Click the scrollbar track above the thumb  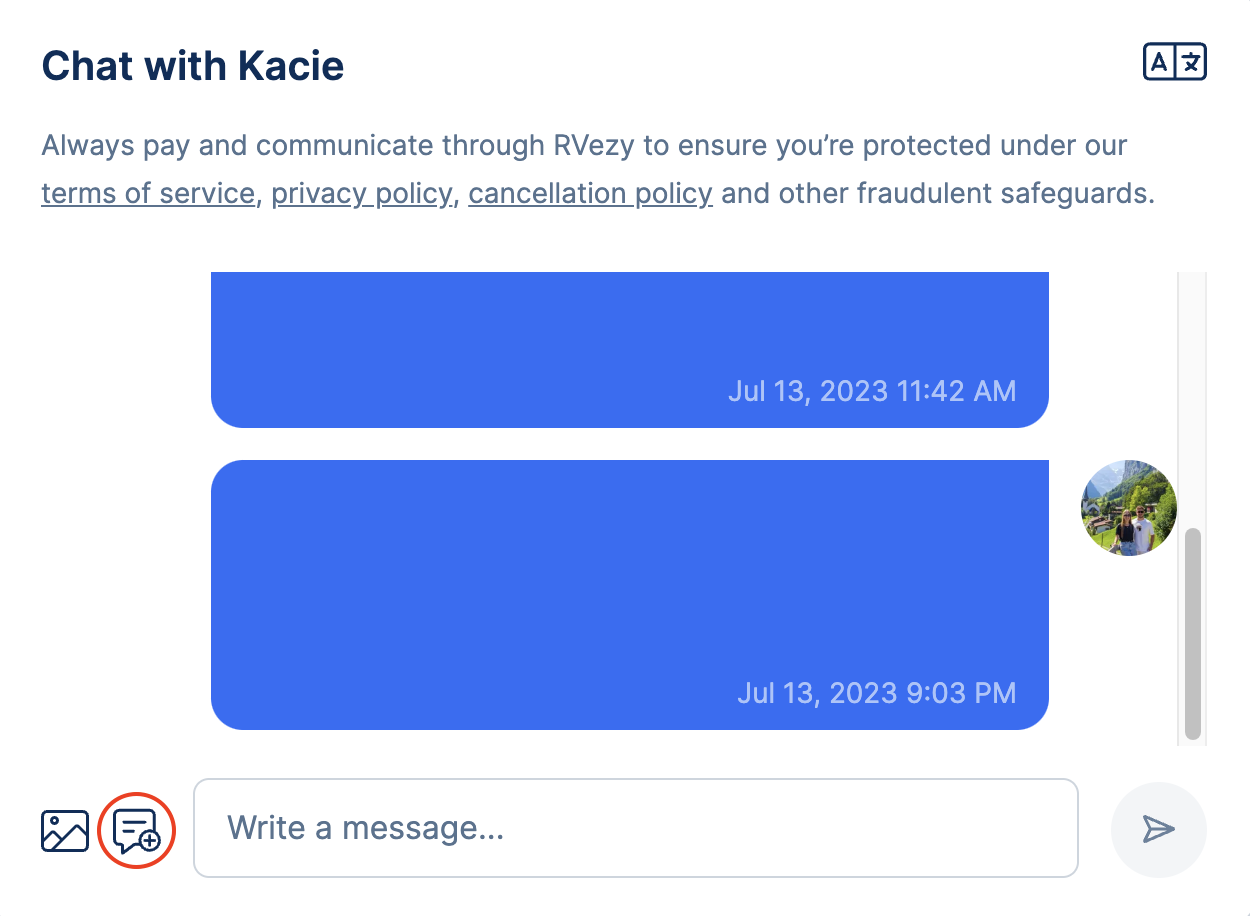(1192, 400)
